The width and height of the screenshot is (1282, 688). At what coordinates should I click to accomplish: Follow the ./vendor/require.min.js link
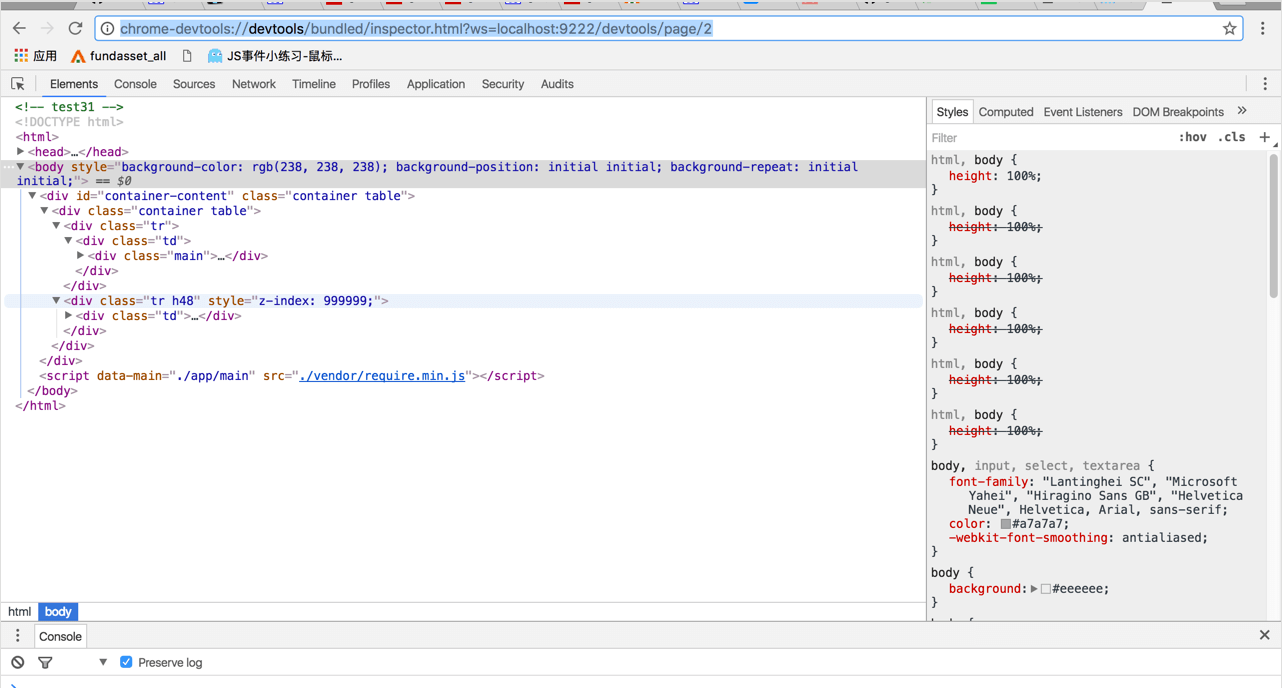(x=382, y=376)
